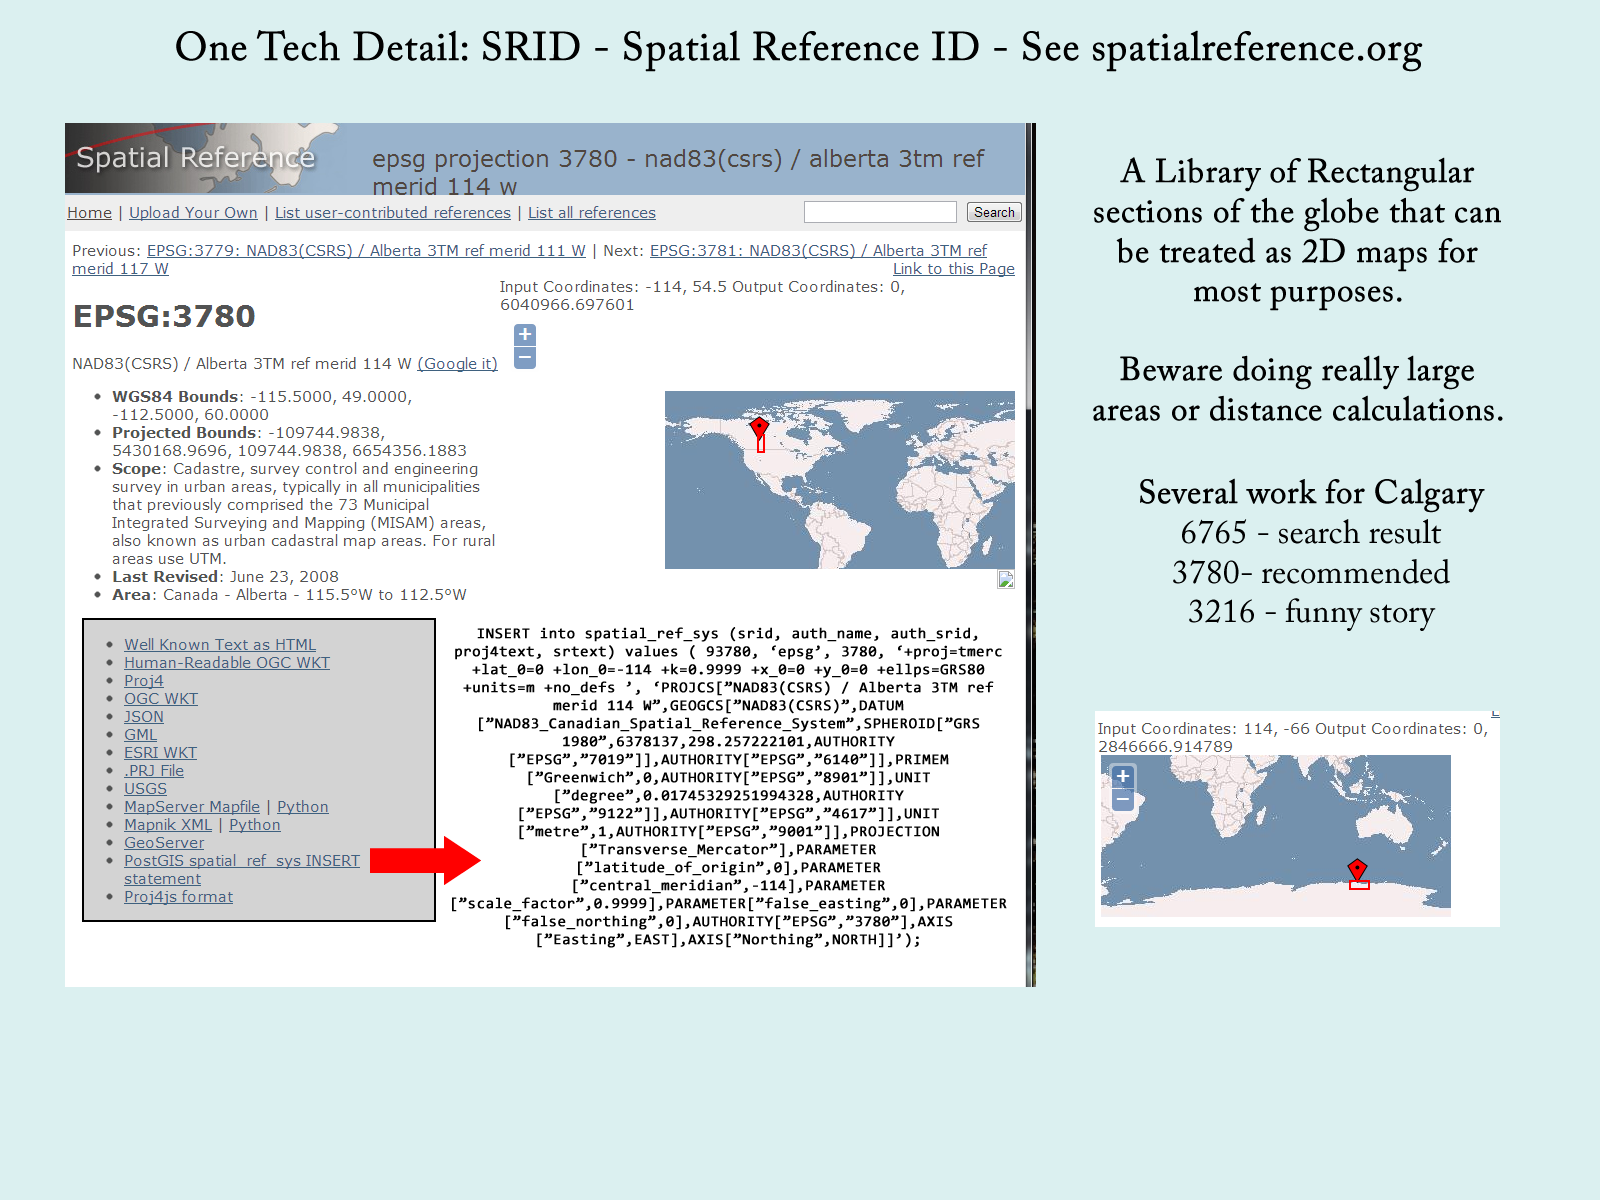Follow the Link to this Page link
1600x1200 pixels.
tap(953, 269)
